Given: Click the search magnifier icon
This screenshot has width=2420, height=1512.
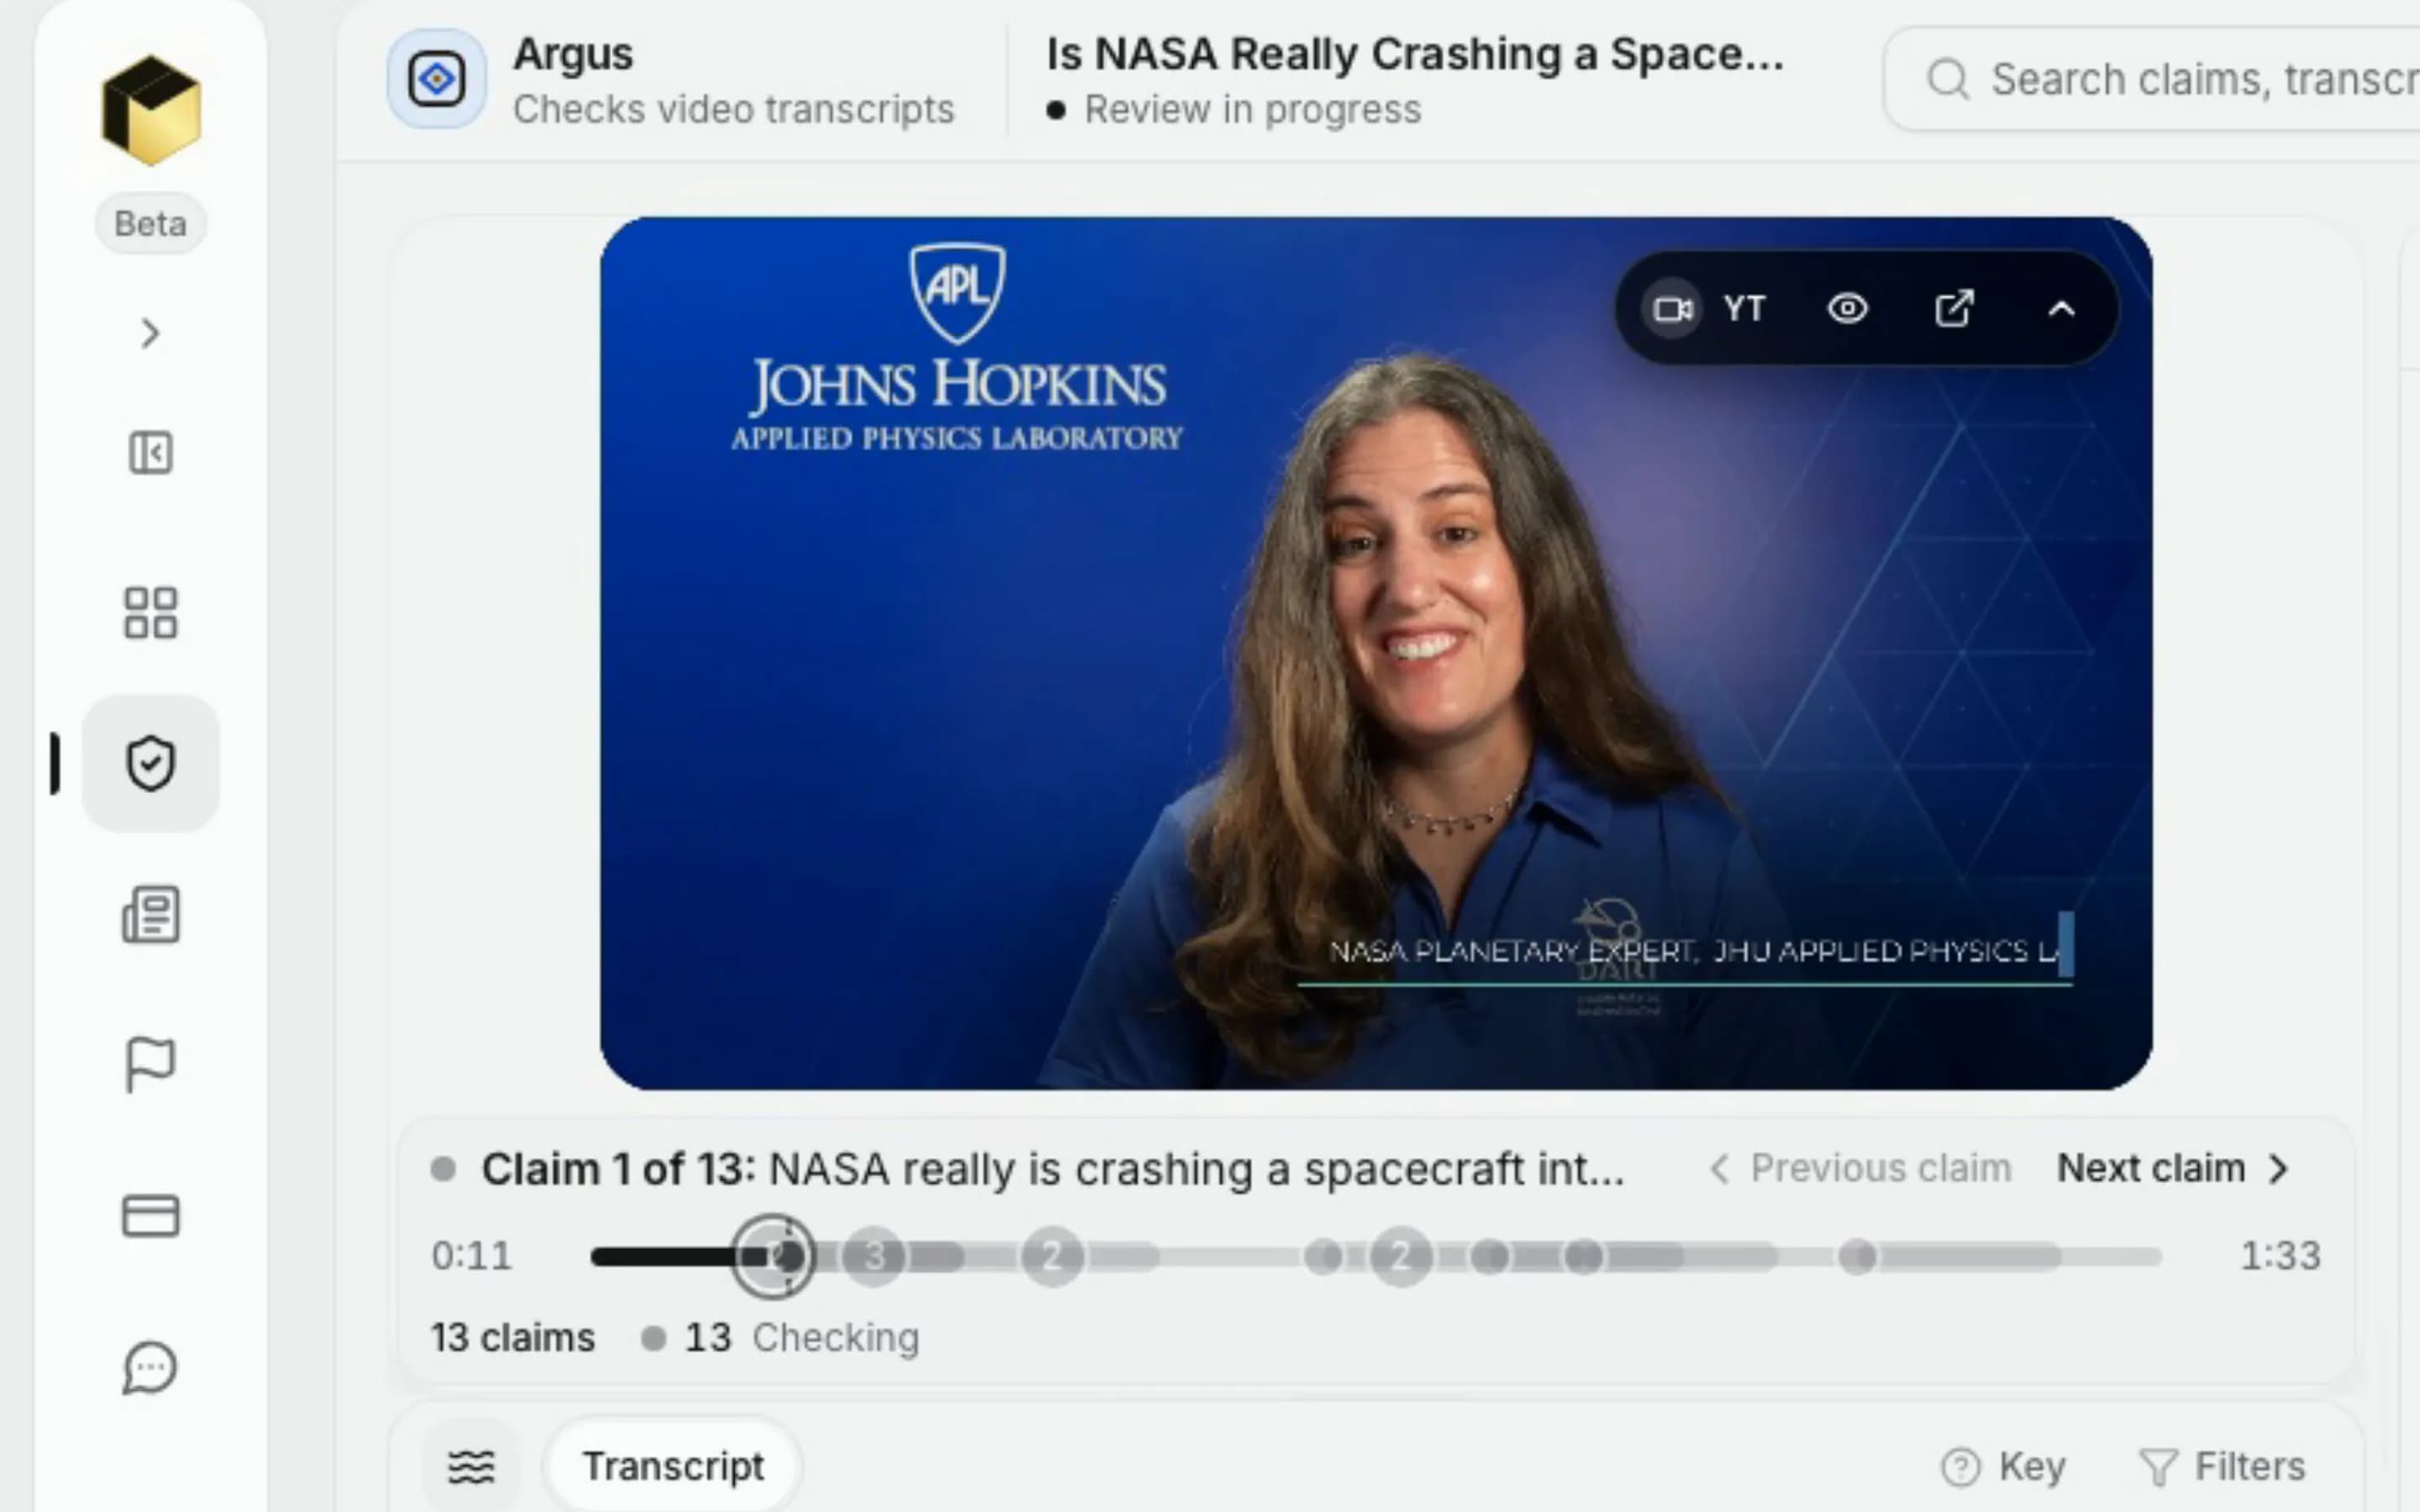Looking at the screenshot, I should click(1948, 79).
